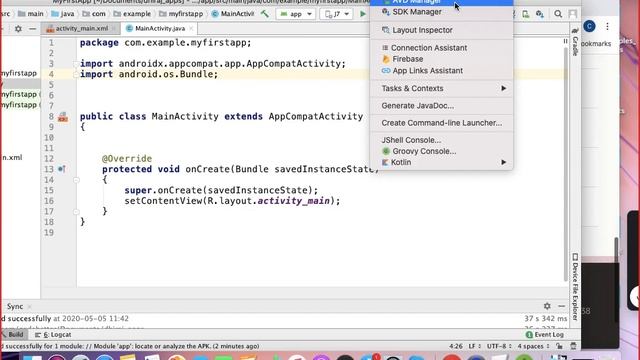Click the java breadcrumb folder
This screenshot has width=640, height=360.
click(x=63, y=14)
